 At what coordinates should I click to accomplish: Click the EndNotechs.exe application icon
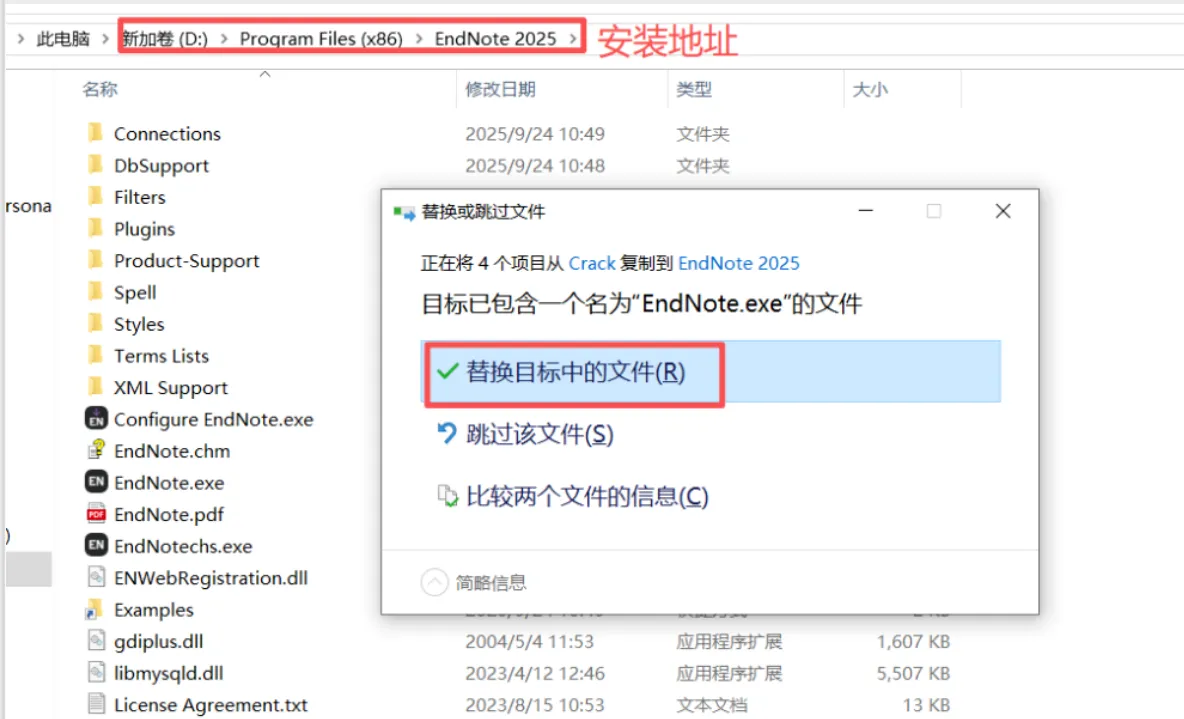96,545
